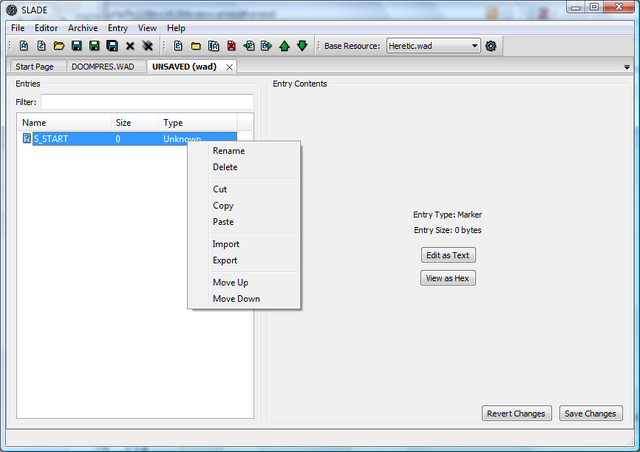Image resolution: width=640 pixels, height=452 pixels.
Task: Click the Move Up green arrow icon
Action: pos(284,46)
